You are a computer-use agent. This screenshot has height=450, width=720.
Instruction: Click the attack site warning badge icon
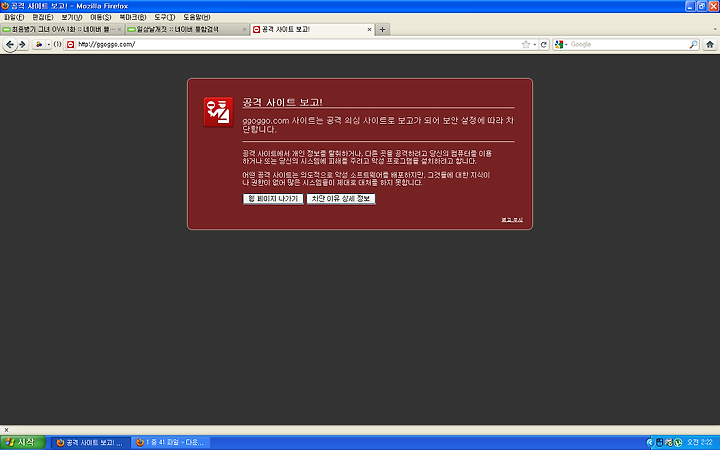coord(219,112)
